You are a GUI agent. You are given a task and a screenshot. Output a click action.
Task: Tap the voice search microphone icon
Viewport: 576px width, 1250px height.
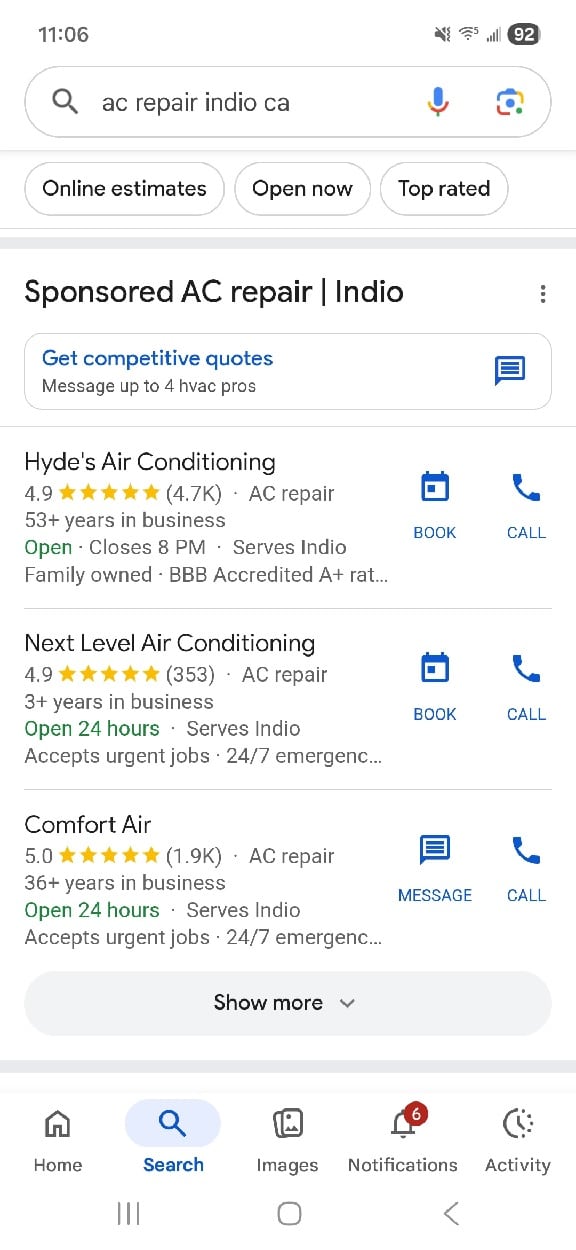(x=437, y=101)
